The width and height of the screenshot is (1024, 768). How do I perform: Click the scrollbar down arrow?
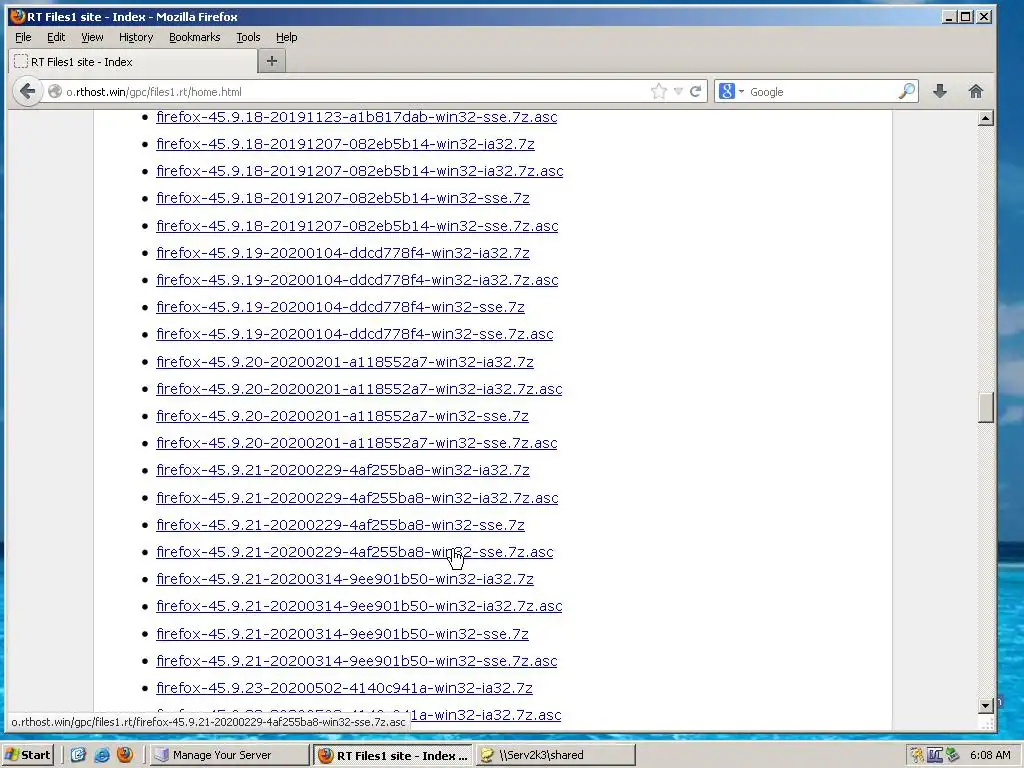(986, 705)
